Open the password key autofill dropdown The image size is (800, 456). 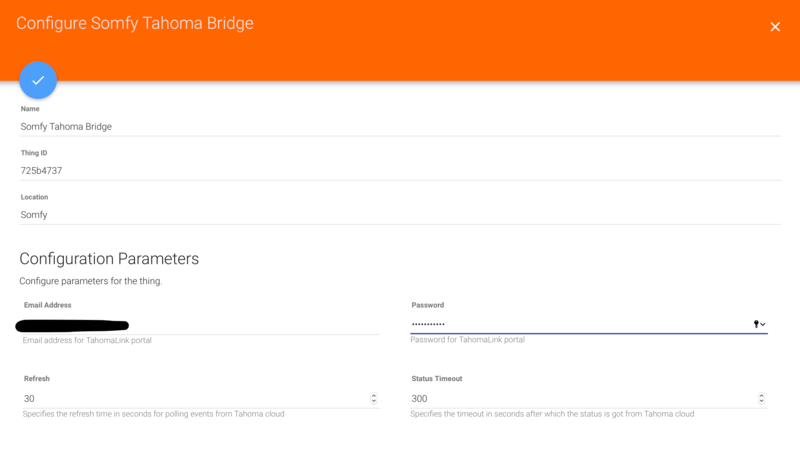[760, 324]
